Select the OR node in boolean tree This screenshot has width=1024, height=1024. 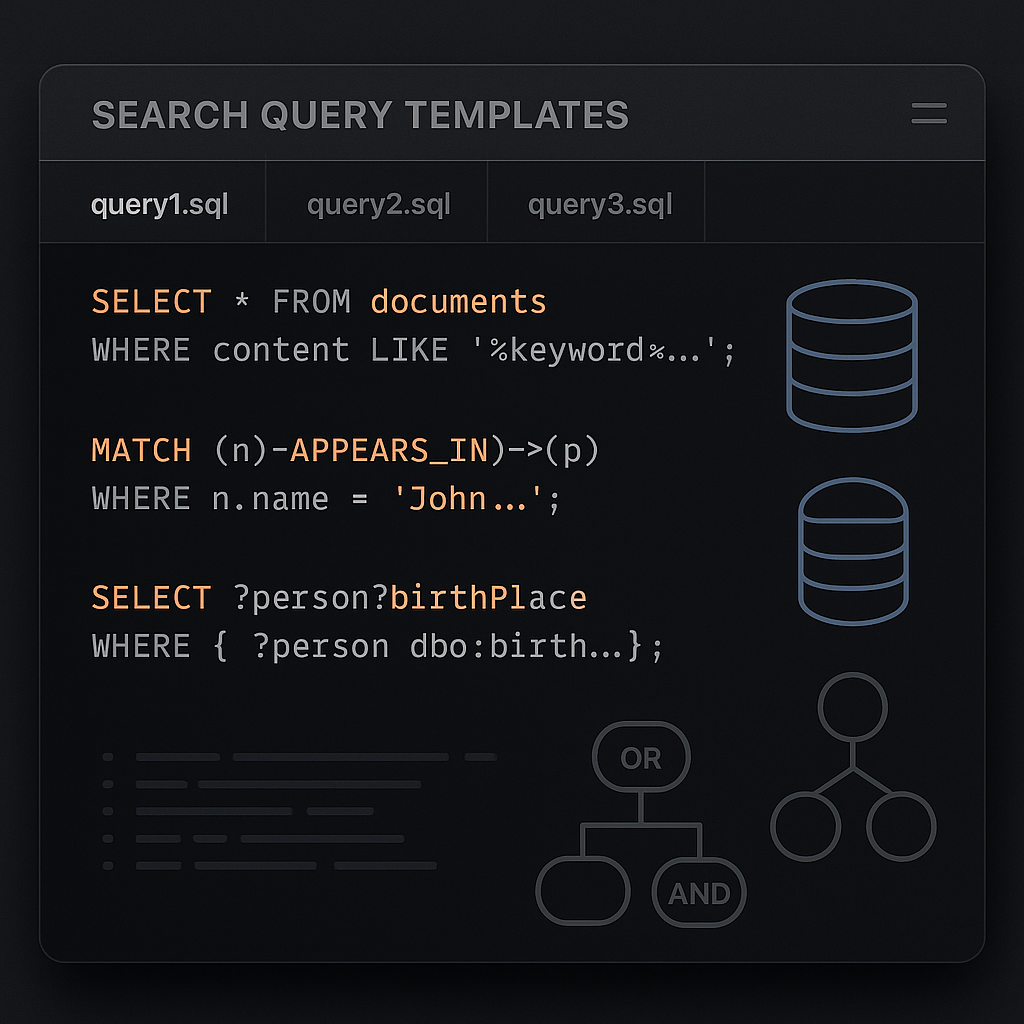click(641, 757)
